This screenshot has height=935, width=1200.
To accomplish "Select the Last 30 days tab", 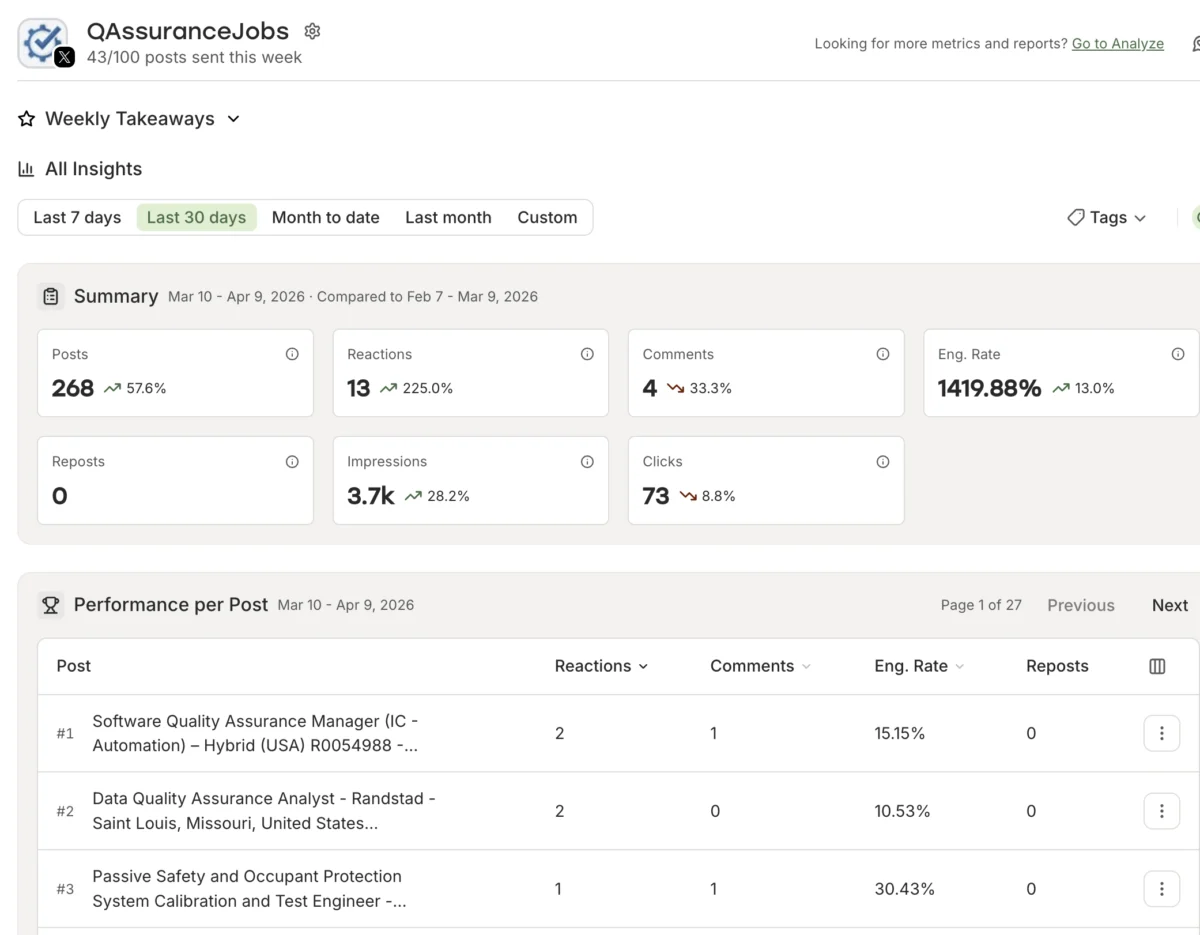I will click(x=196, y=217).
